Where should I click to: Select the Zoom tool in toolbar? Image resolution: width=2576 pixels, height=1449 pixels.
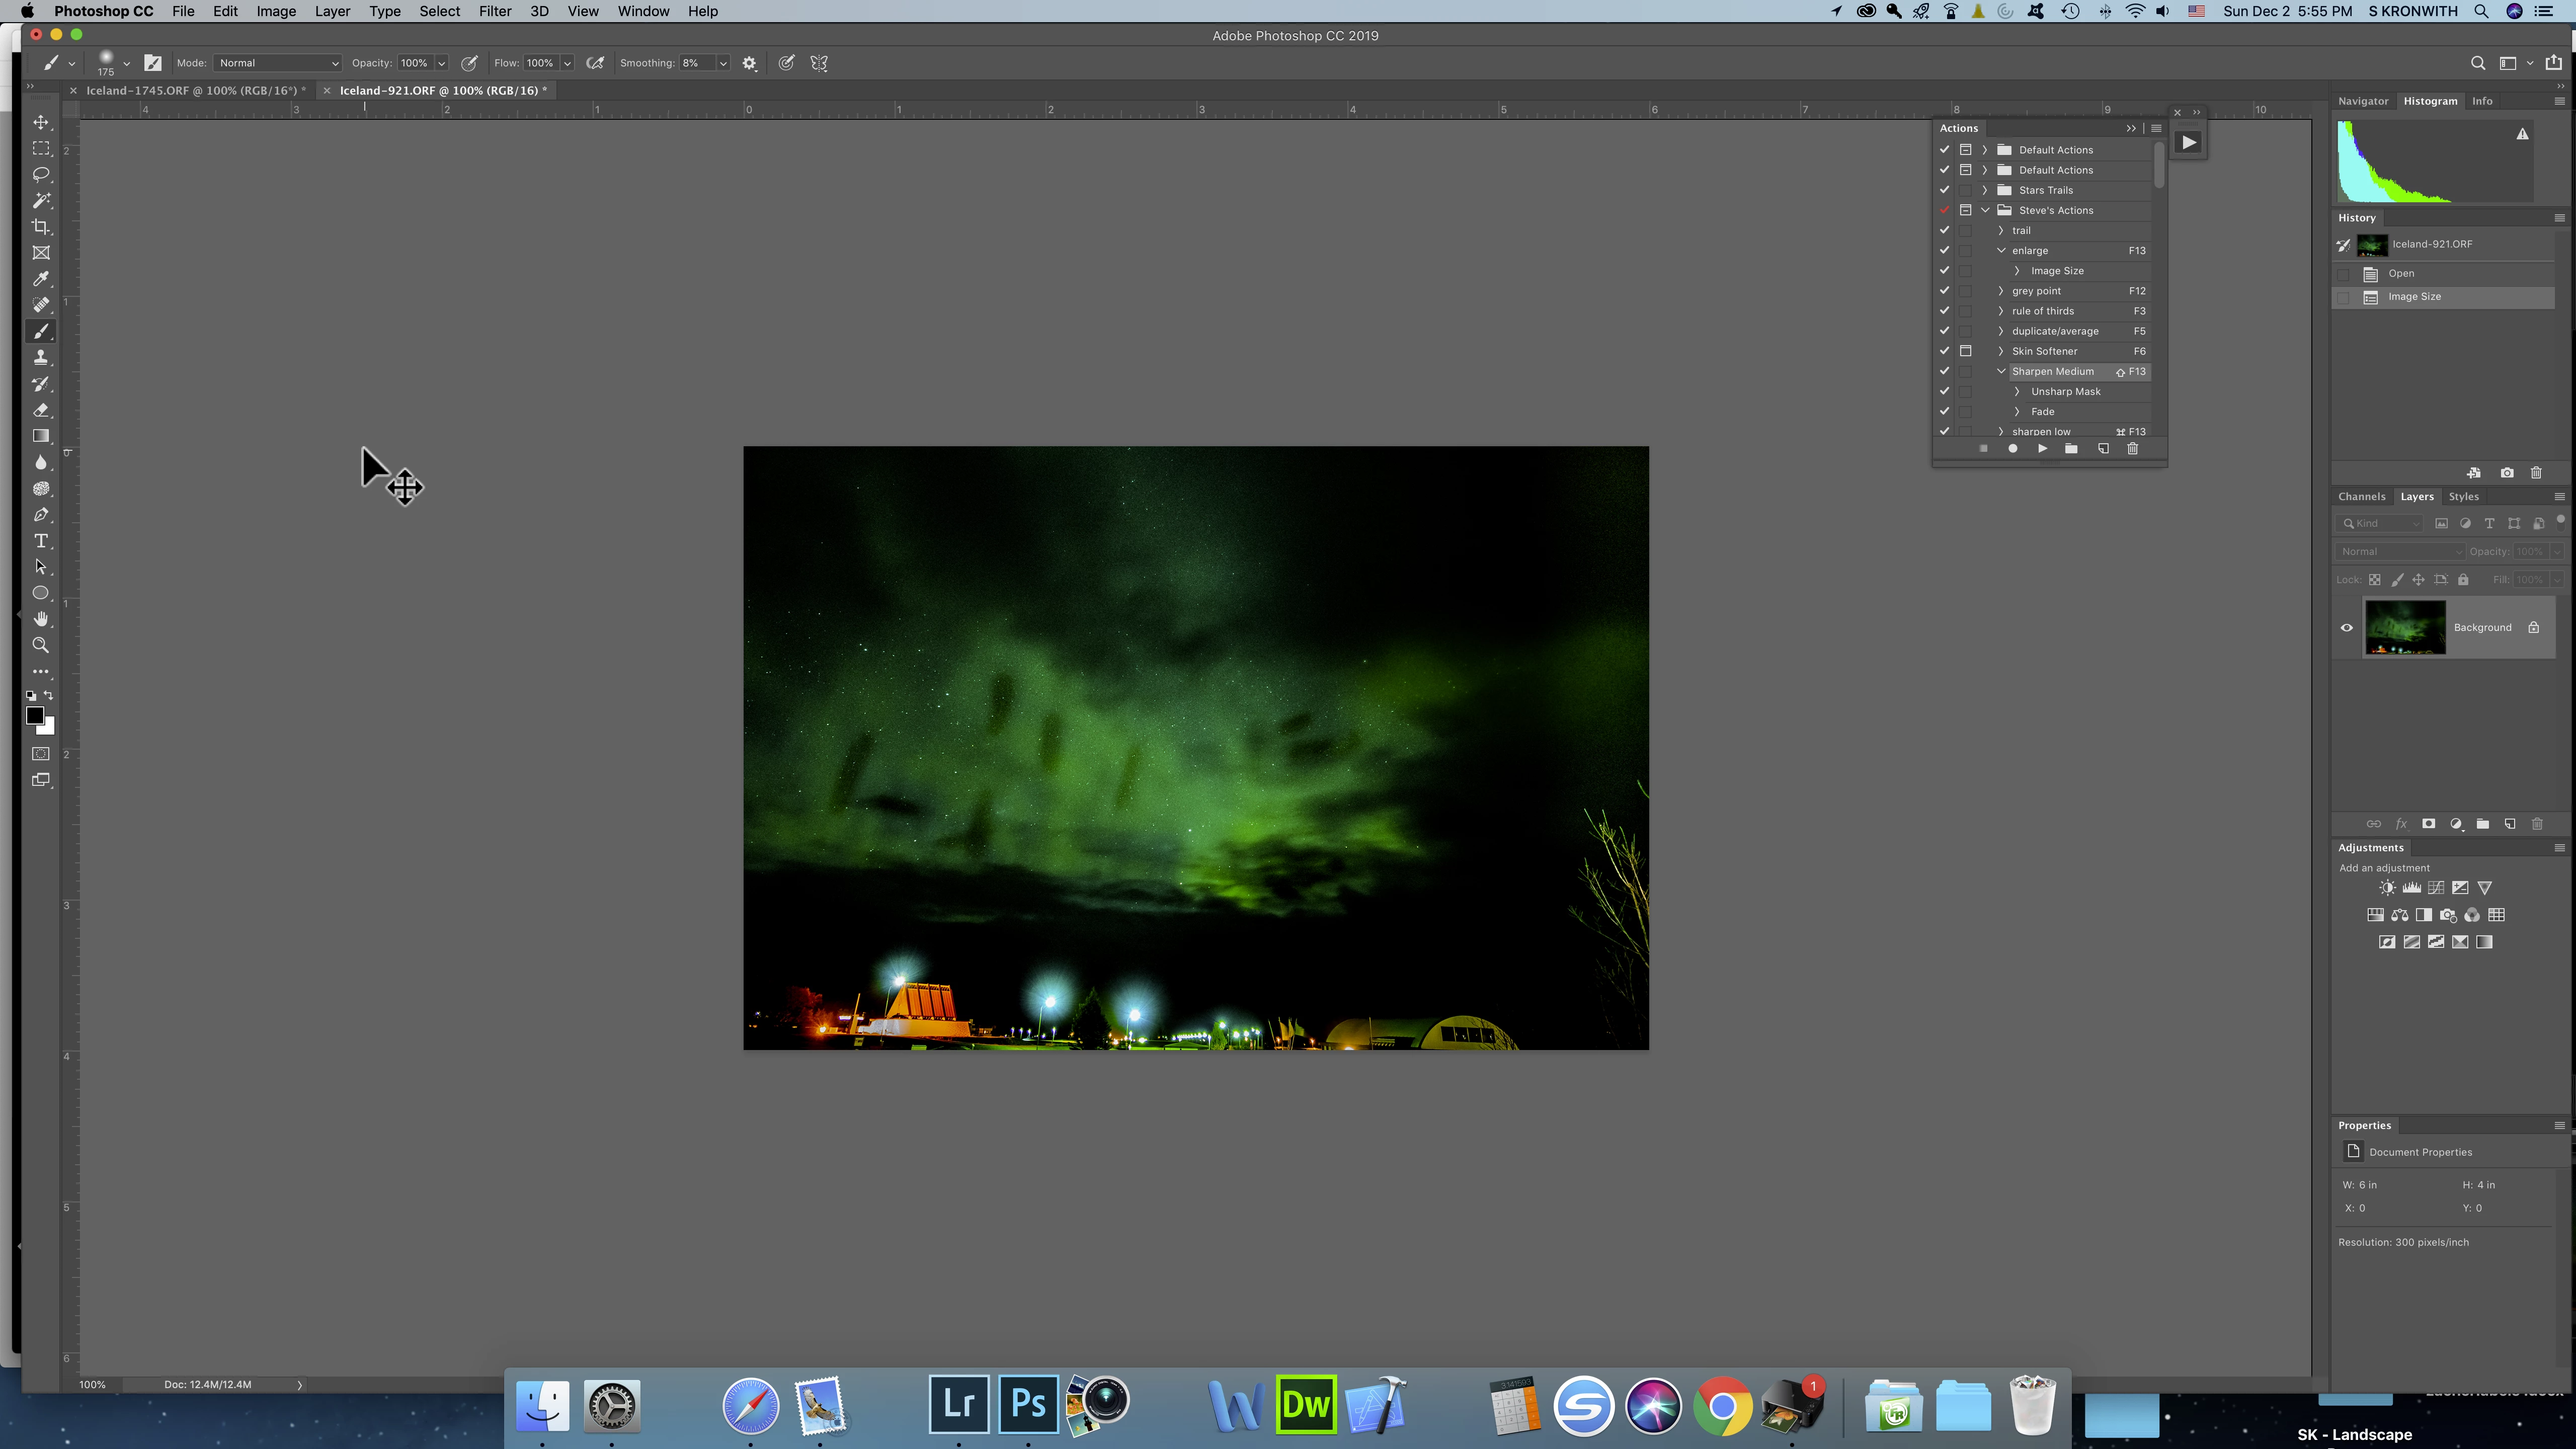[41, 646]
